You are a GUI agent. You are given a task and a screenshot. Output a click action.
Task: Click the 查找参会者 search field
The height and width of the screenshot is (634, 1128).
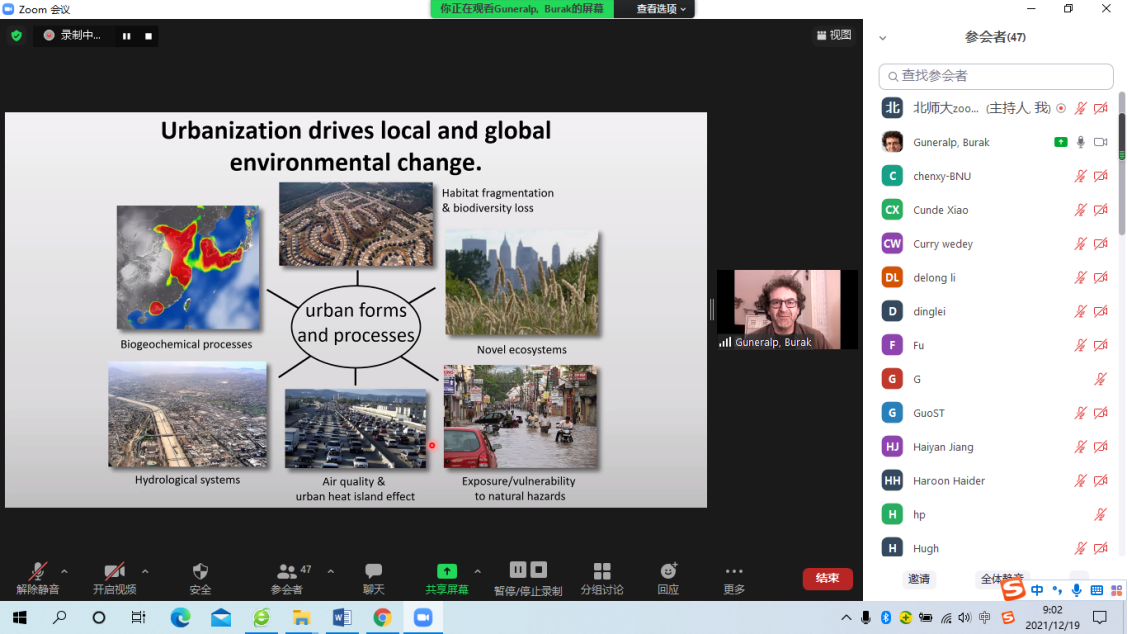pos(996,76)
